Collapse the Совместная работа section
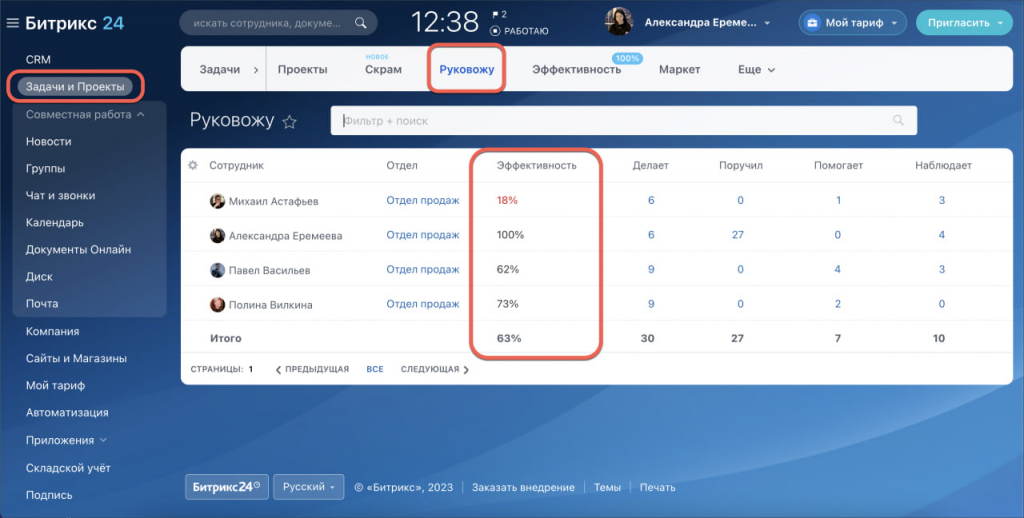This screenshot has height=518, width=1024. point(140,114)
